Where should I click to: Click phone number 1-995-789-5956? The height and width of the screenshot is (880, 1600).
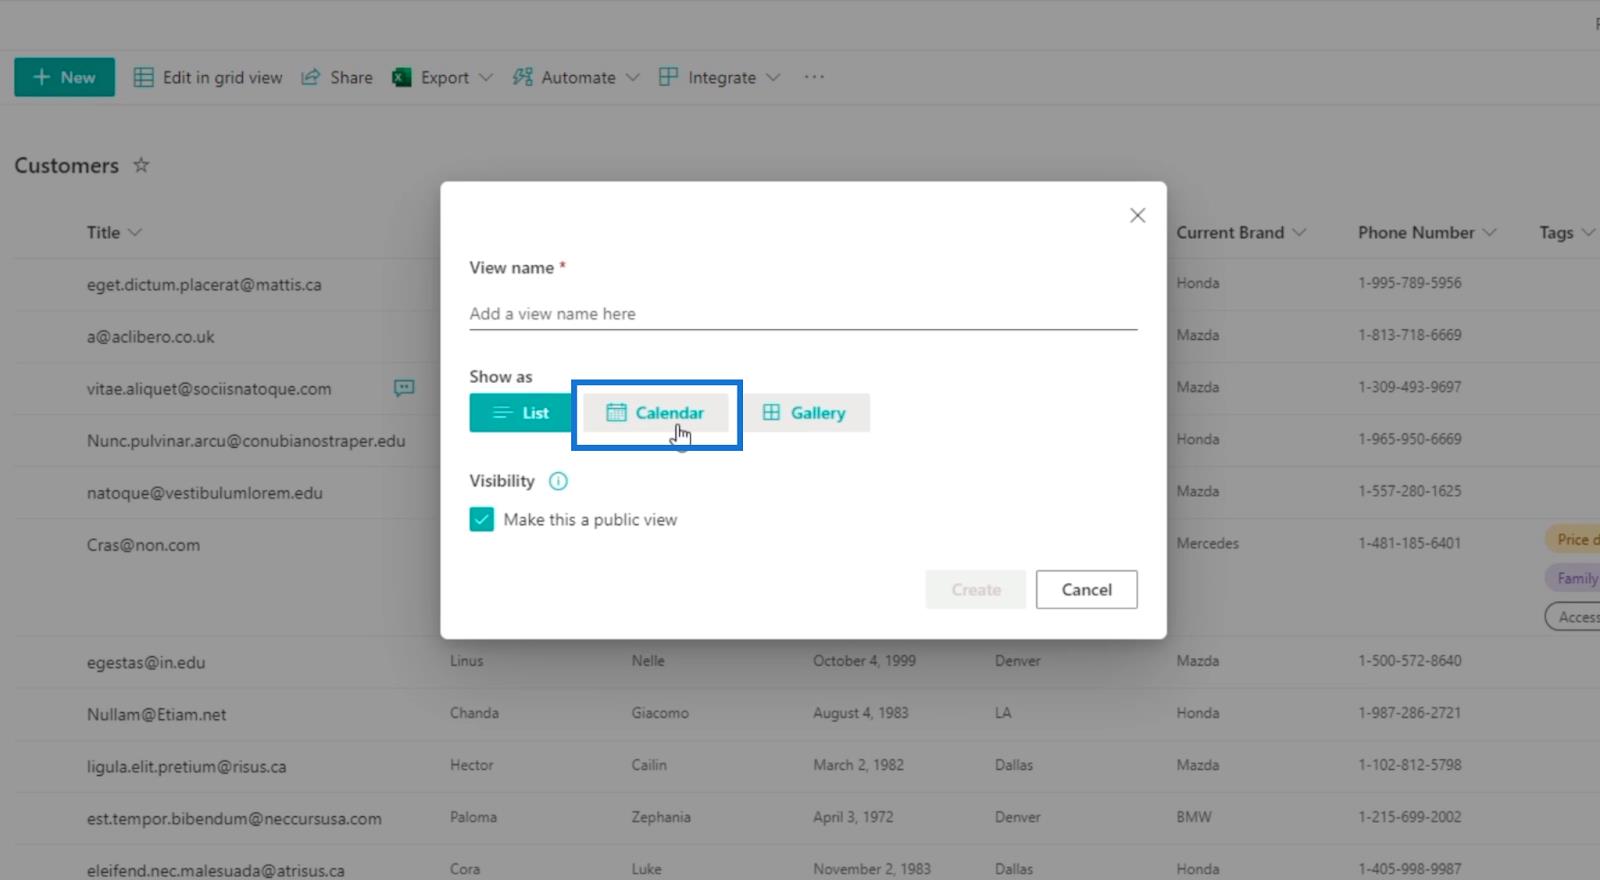[x=1410, y=283]
